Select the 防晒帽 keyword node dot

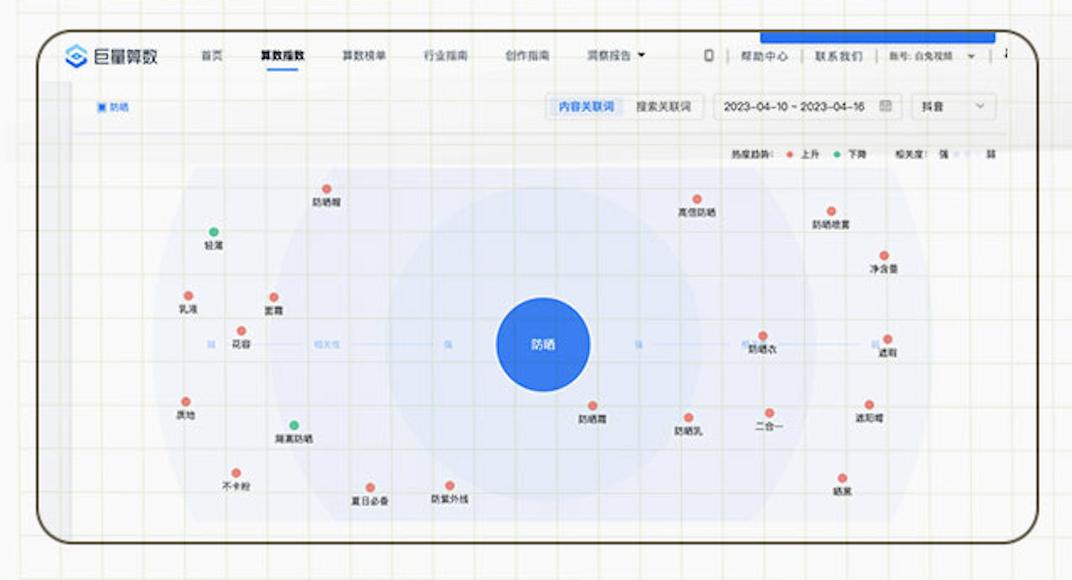click(x=325, y=187)
